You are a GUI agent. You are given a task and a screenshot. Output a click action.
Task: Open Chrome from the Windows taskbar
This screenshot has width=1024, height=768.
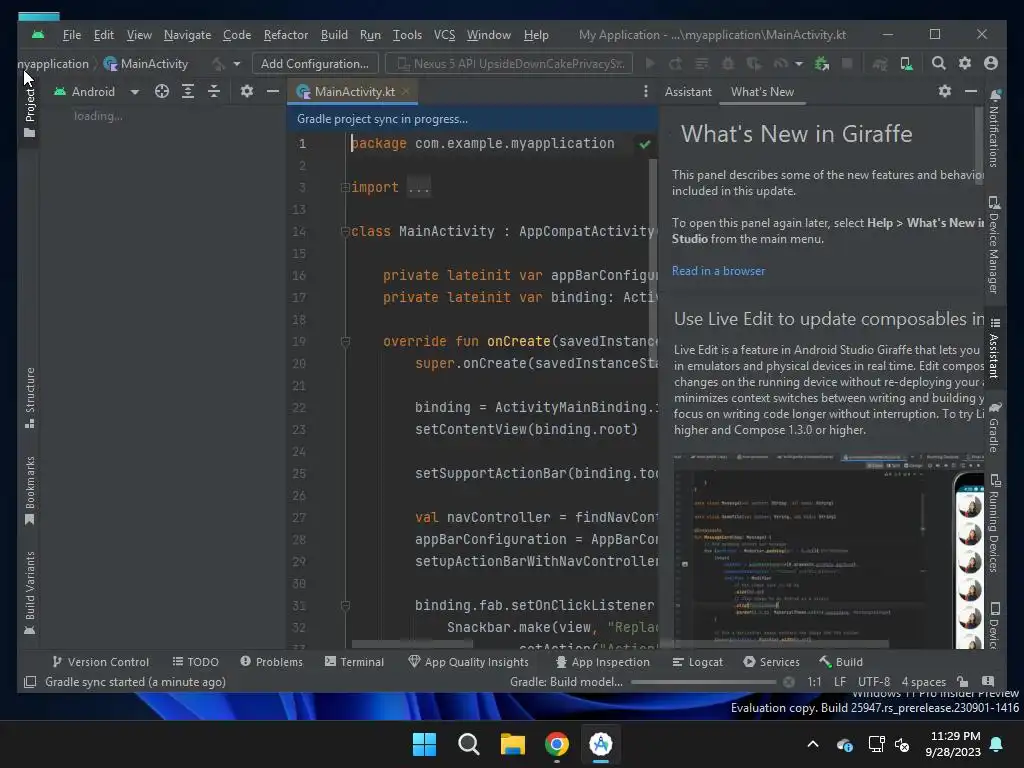coord(556,744)
